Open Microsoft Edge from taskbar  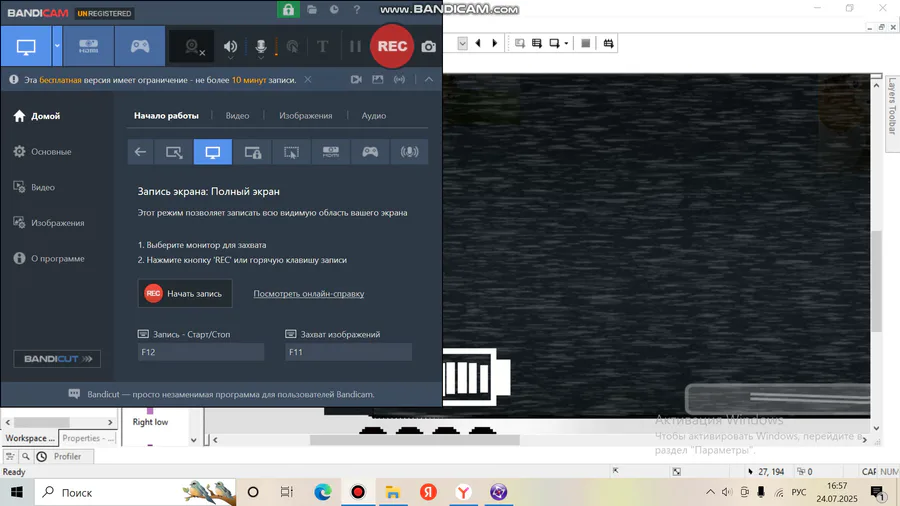(323, 492)
